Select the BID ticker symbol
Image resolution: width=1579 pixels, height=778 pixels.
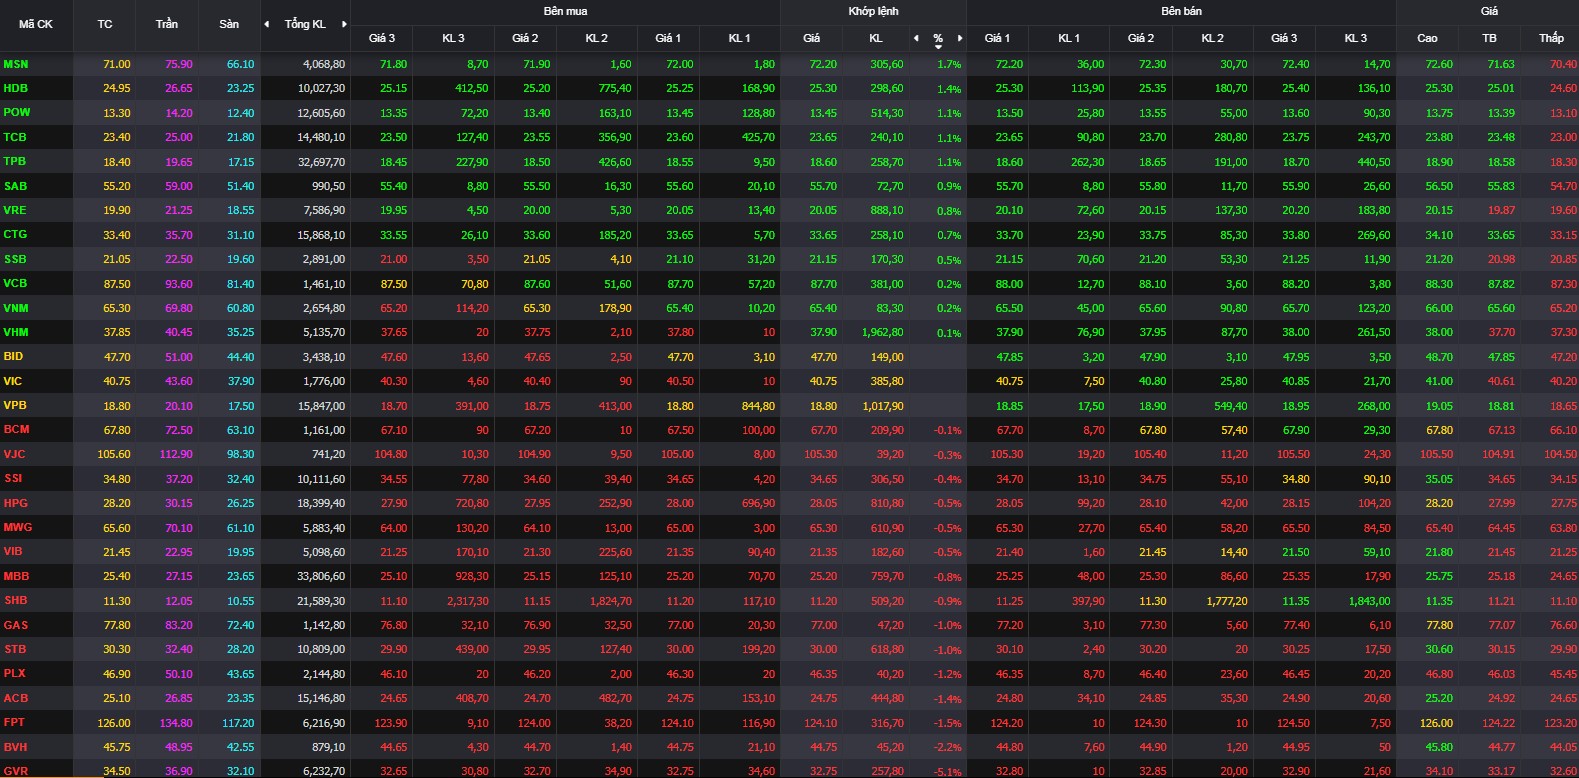point(13,356)
